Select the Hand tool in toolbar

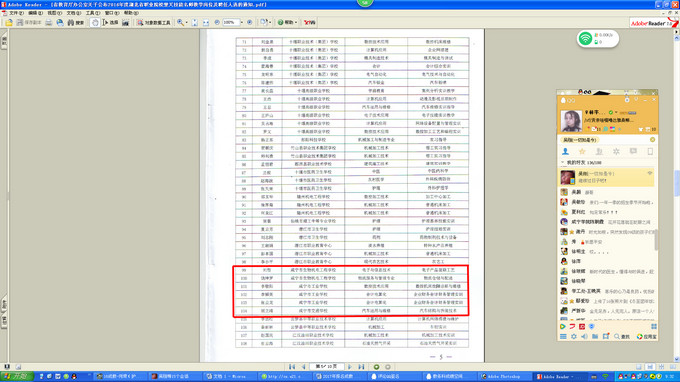click(x=95, y=23)
